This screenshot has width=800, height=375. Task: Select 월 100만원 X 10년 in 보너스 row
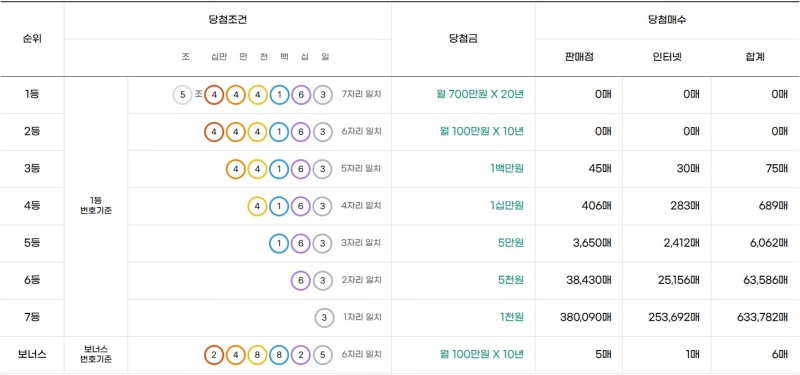tap(482, 355)
